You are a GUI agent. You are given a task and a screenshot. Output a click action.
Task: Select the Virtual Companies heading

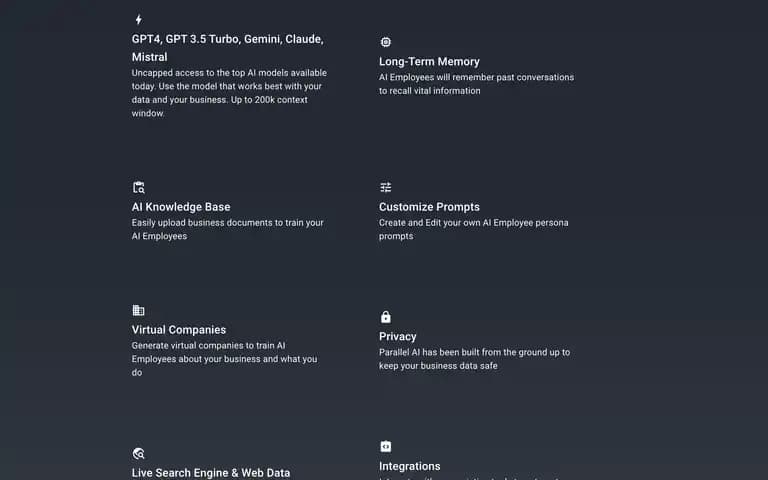click(x=179, y=330)
